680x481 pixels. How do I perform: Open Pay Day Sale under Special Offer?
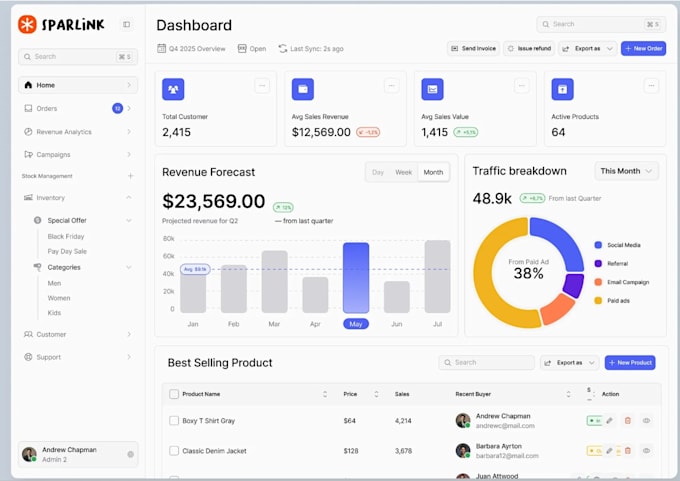[x=67, y=251]
